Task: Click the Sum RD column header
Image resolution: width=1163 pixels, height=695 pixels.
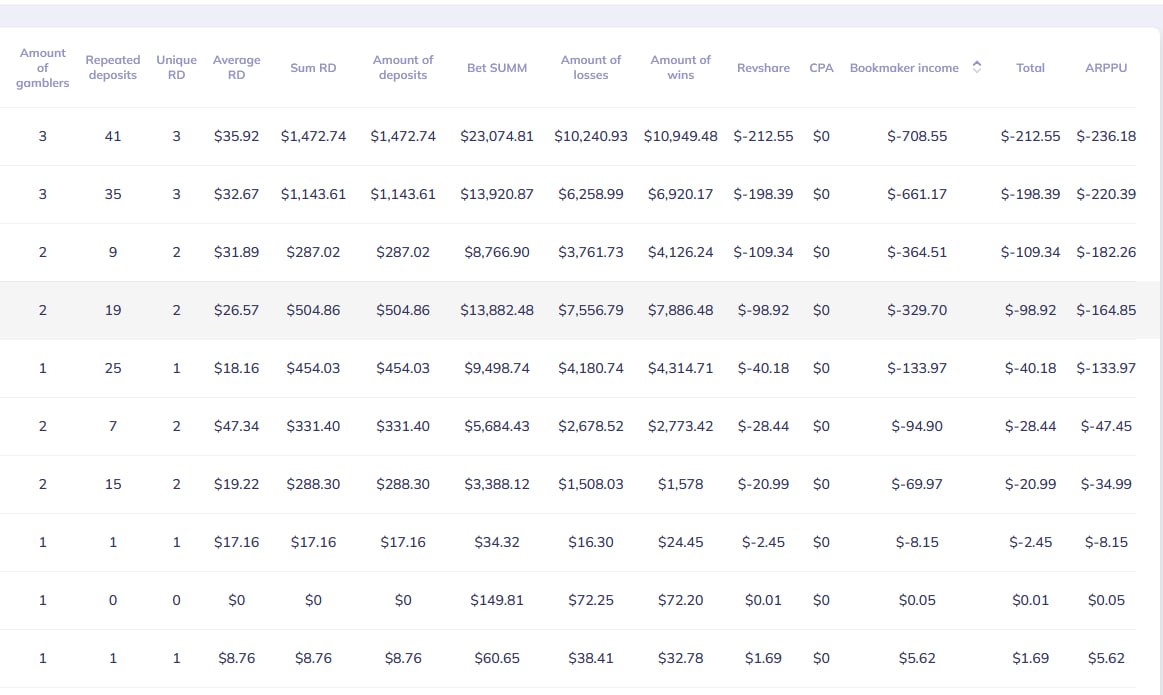Action: (313, 68)
